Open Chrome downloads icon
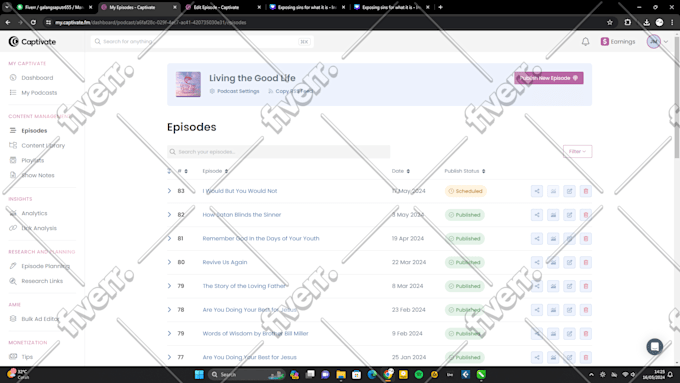This screenshot has height=383, width=680. (x=646, y=22)
